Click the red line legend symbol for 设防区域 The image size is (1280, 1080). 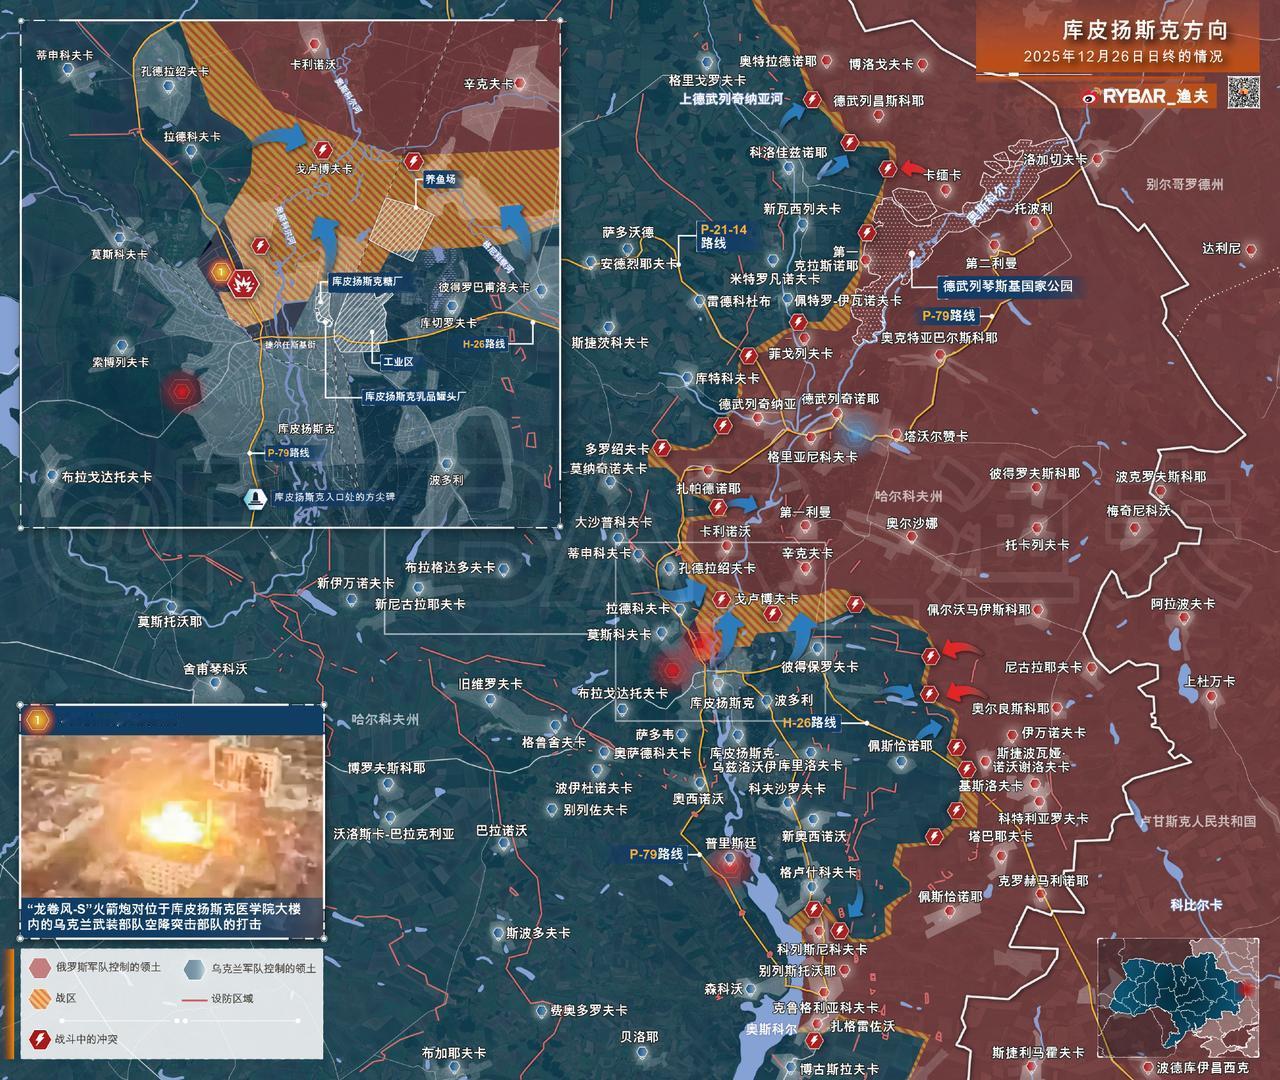tap(194, 999)
